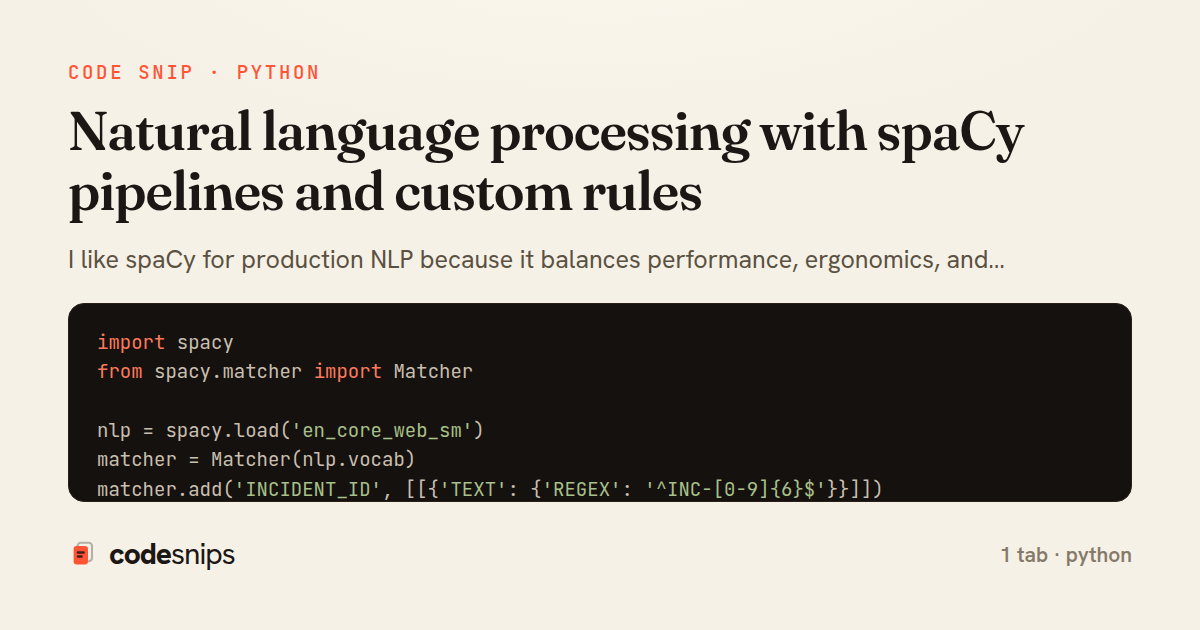Click the 'matcher = Matcher(nlp.vocab)' code line
1200x630 pixels.
pyautogui.click(x=256, y=460)
